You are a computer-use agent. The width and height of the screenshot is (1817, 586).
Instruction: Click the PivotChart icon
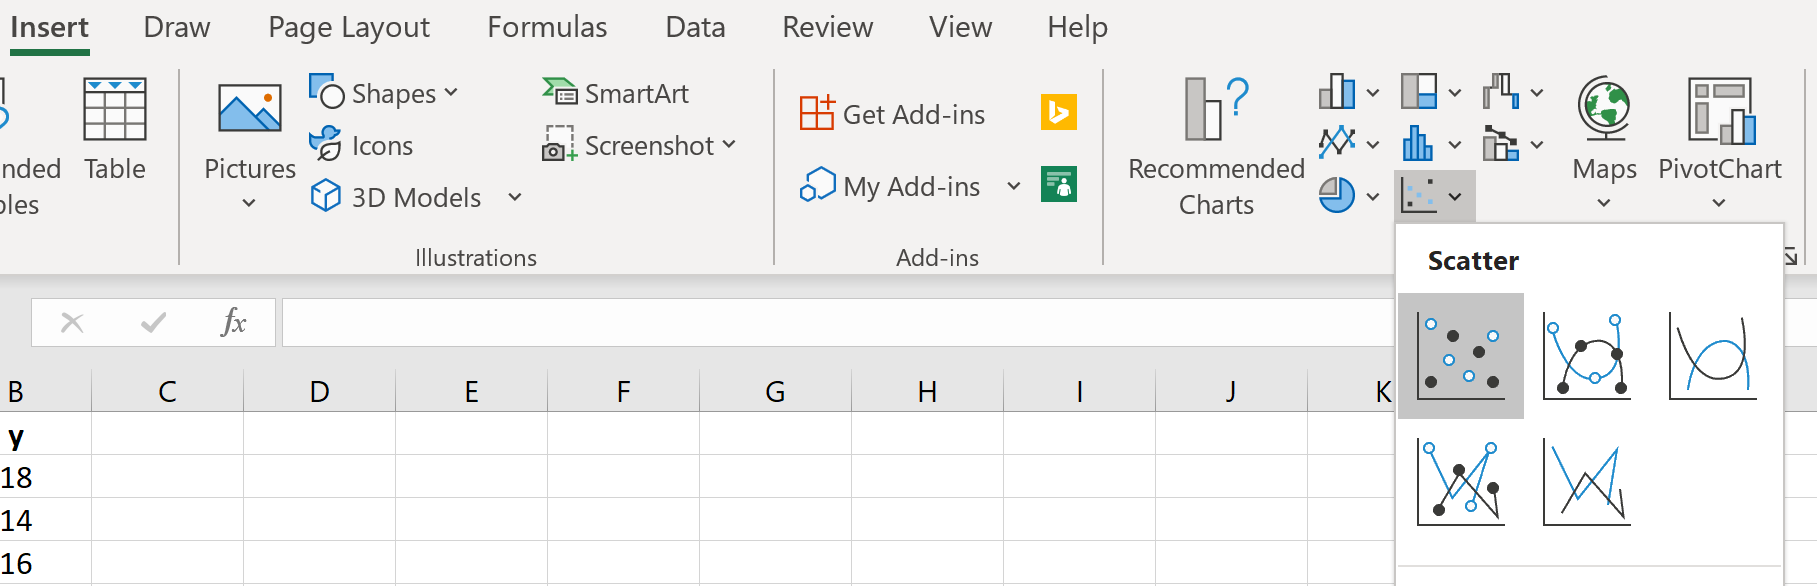pyautogui.click(x=1720, y=110)
